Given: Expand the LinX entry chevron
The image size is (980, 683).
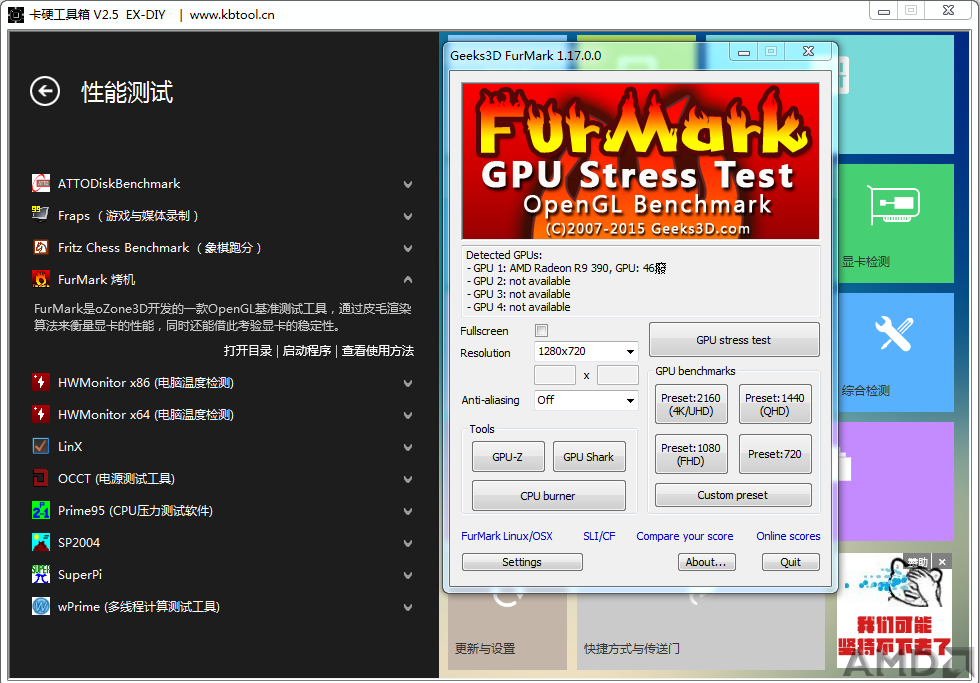Looking at the screenshot, I should tap(408, 447).
